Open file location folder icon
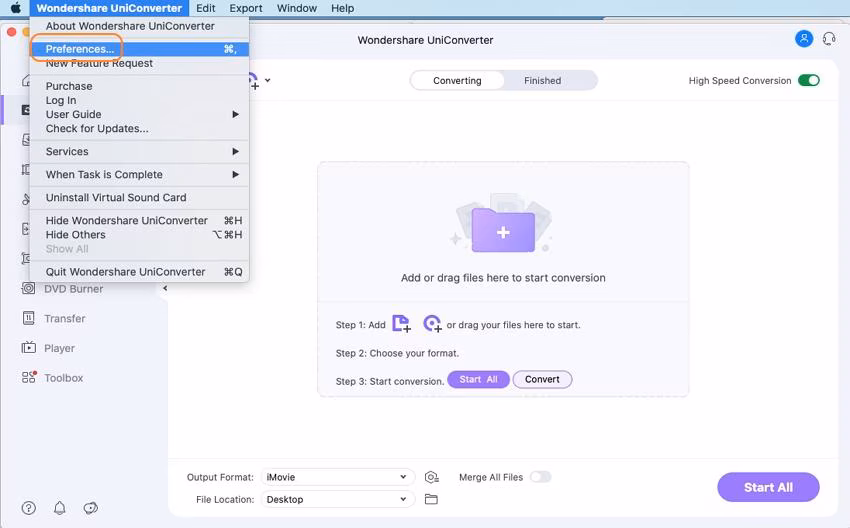The image size is (850, 528). [431, 499]
